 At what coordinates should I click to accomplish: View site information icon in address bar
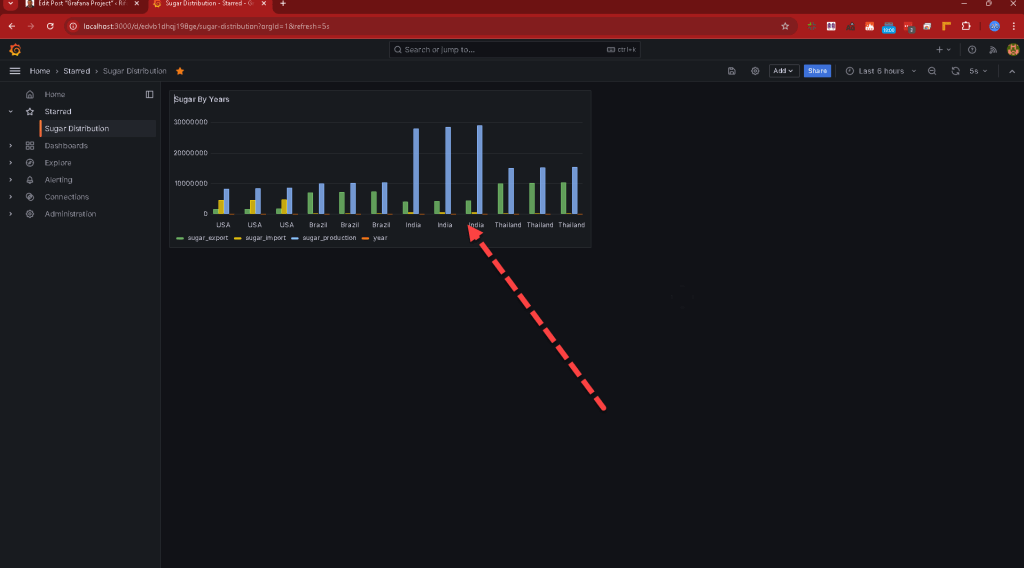pyautogui.click(x=73, y=26)
